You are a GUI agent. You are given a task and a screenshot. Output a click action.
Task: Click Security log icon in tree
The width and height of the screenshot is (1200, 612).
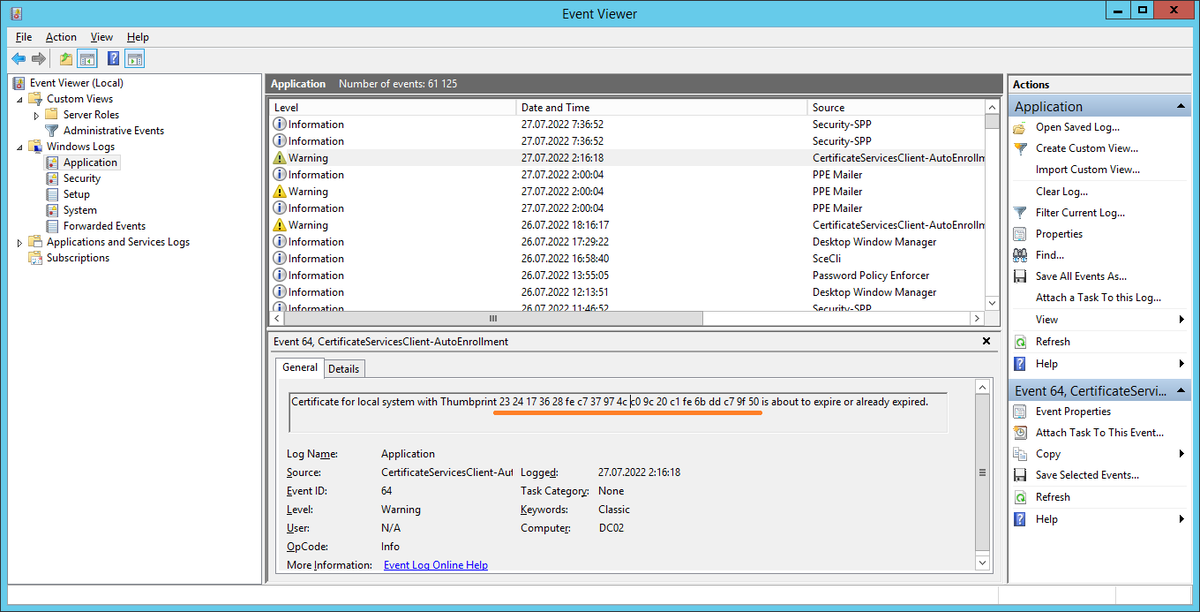click(54, 178)
